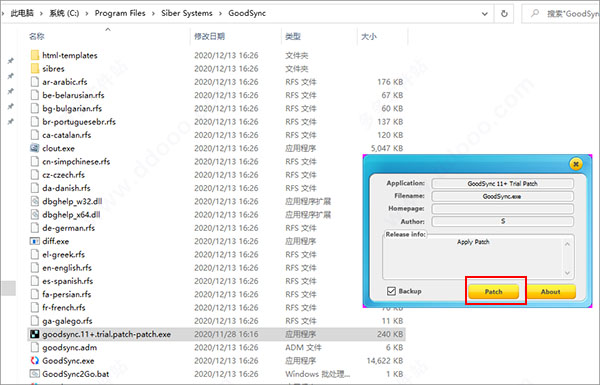Select the es-spanish.rfs file name

coord(67,281)
